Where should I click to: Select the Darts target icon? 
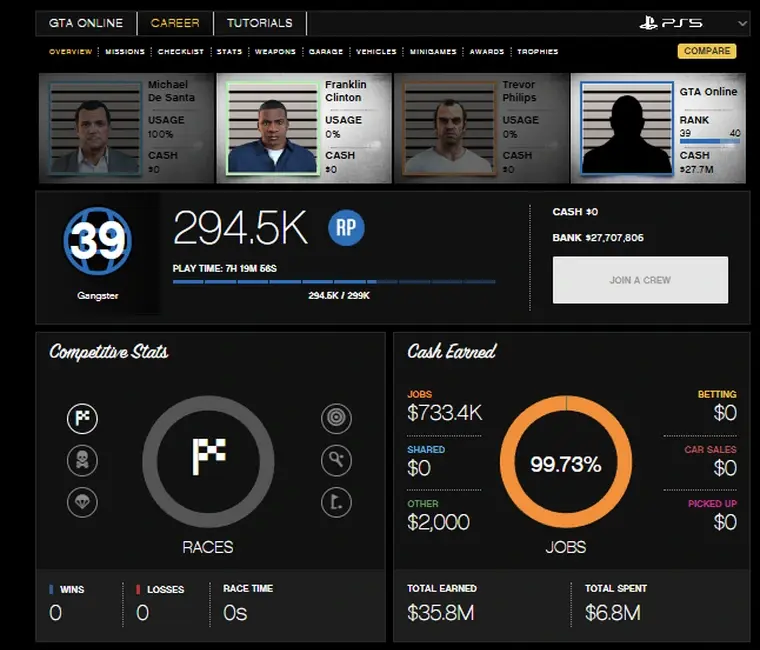point(336,418)
